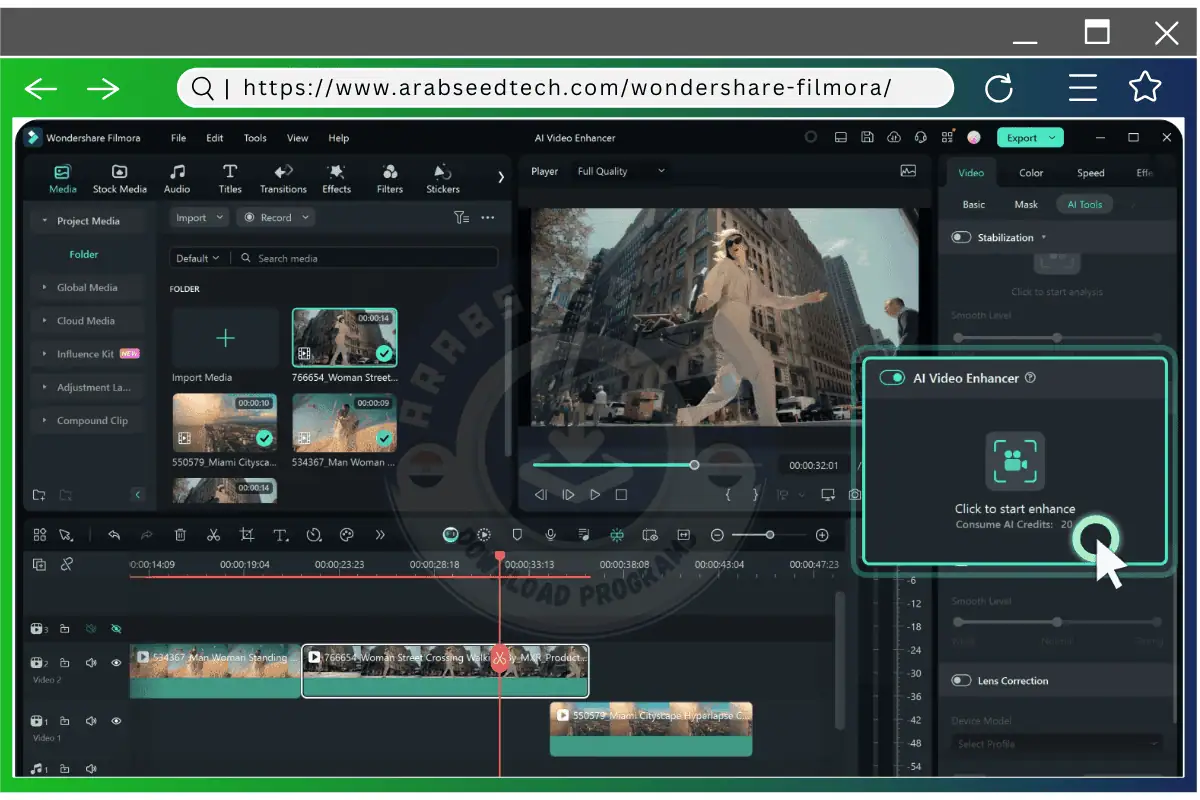Select the Crop tool in the toolbar
1200x800 pixels.
tap(246, 534)
